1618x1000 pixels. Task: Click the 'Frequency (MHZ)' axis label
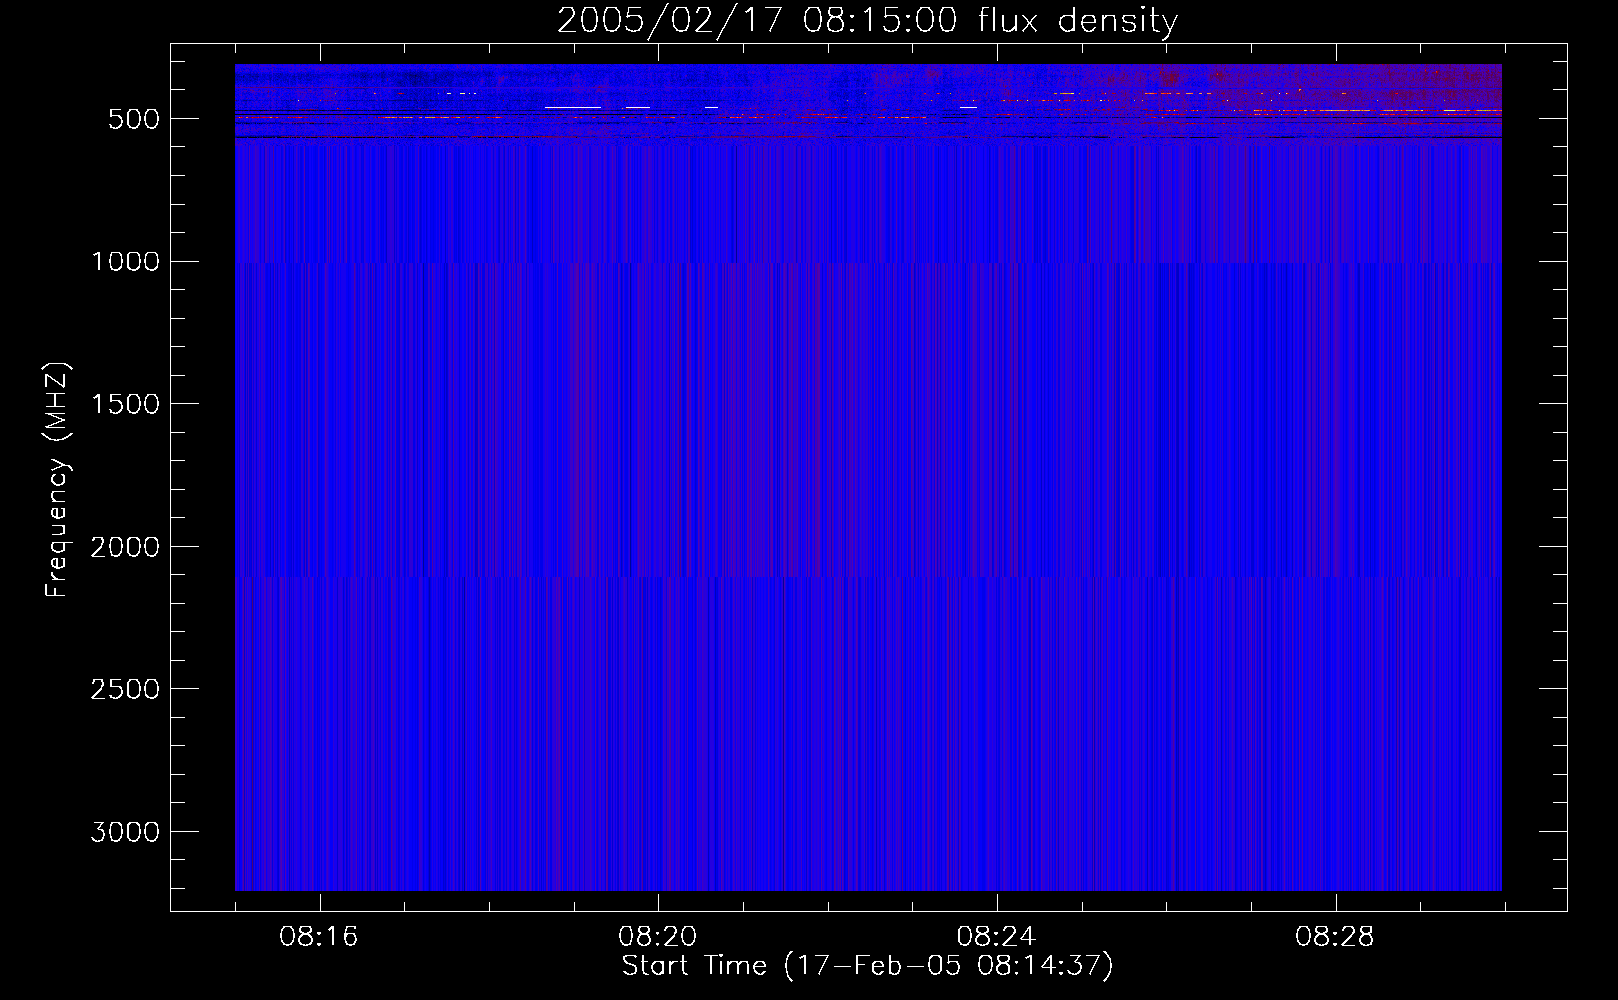[57, 480]
